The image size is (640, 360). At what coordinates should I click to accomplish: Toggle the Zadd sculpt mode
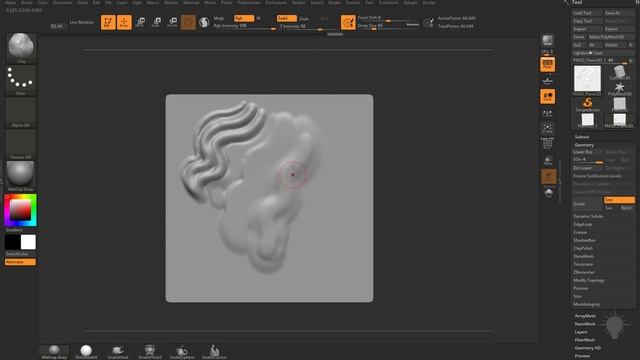pos(287,18)
